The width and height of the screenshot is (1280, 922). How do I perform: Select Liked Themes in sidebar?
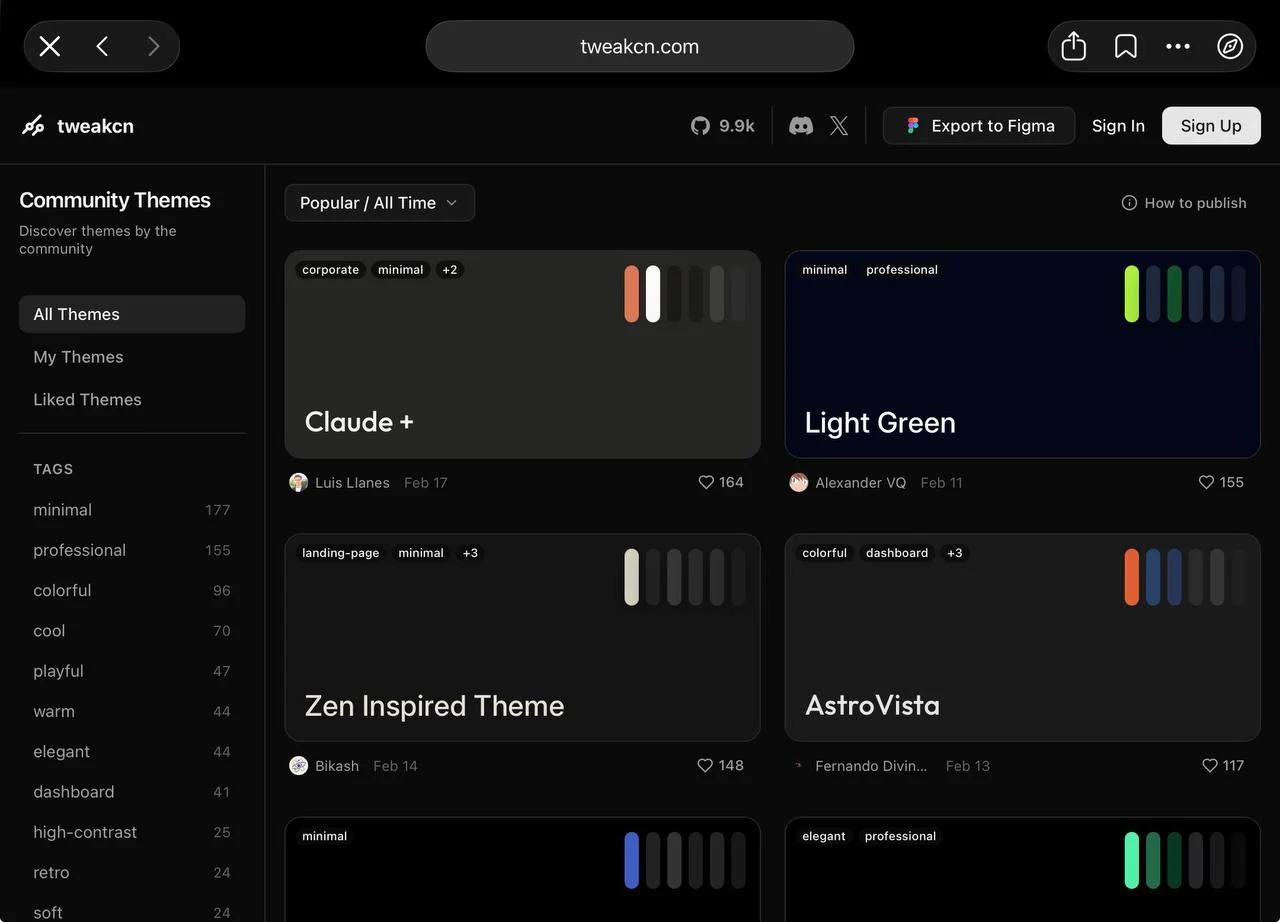pos(132,399)
